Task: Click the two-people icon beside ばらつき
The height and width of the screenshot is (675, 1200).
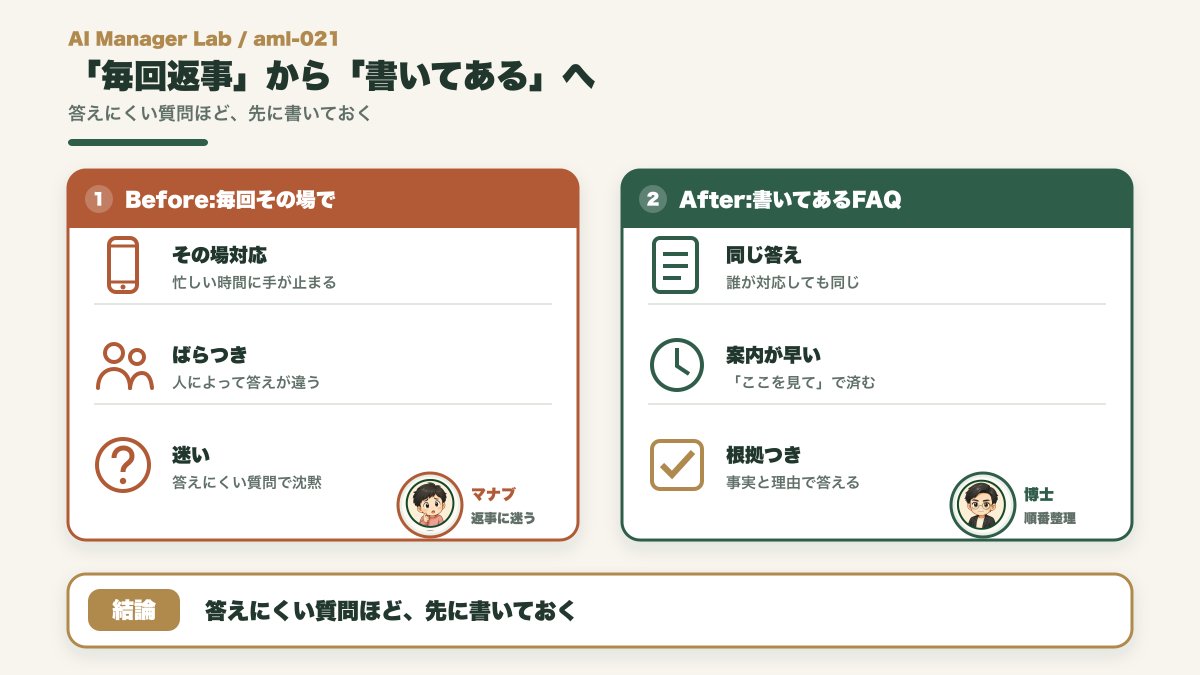Action: (x=124, y=366)
